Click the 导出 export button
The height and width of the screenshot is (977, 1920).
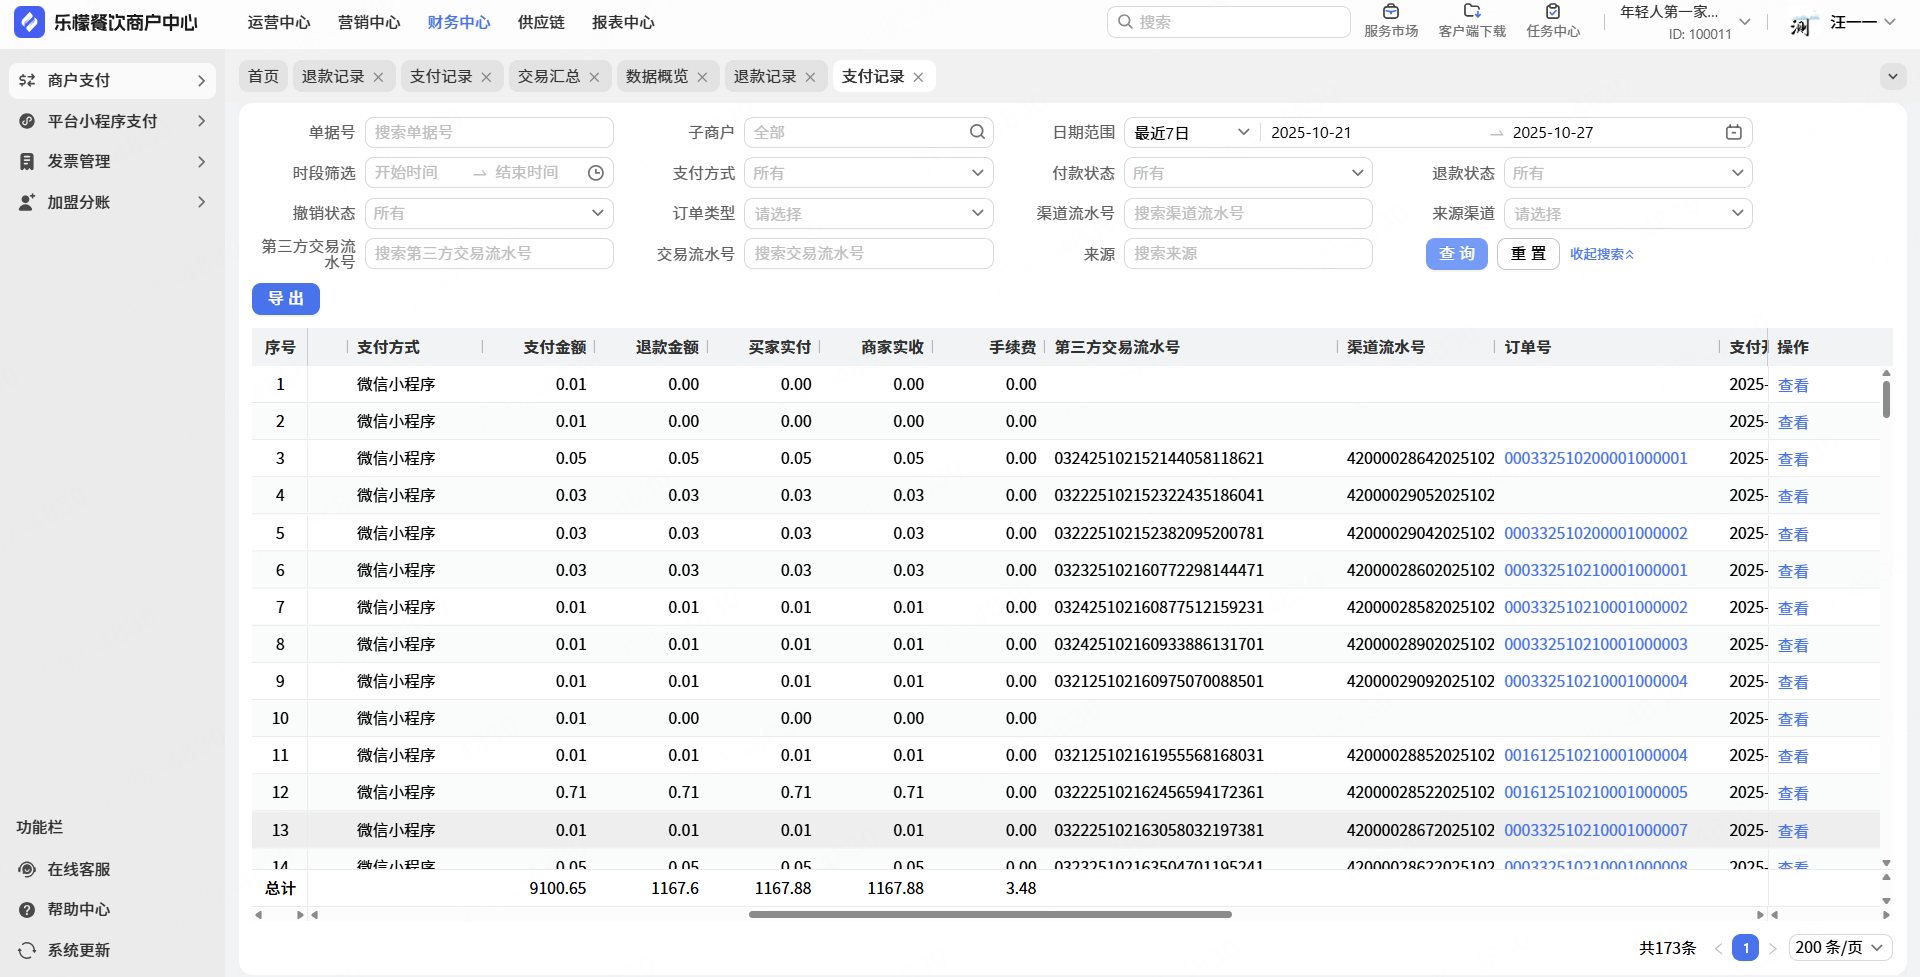(x=286, y=299)
